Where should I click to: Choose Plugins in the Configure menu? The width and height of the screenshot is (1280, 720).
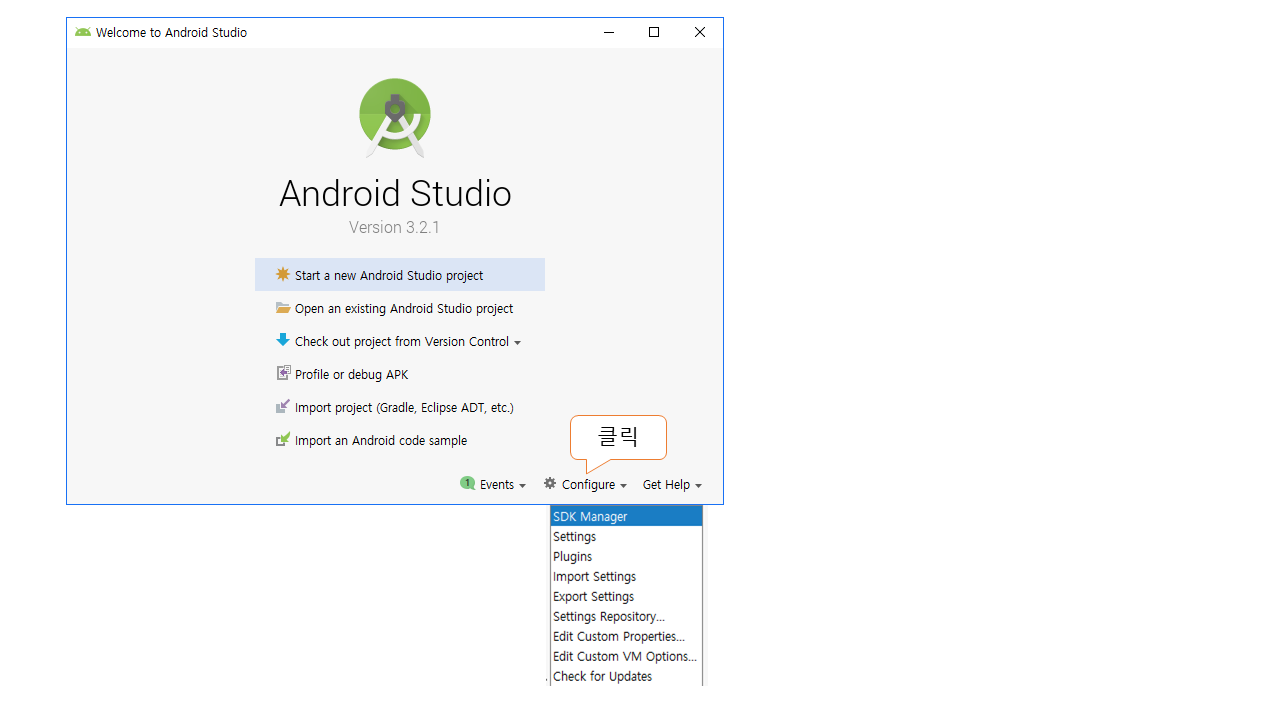coord(573,557)
